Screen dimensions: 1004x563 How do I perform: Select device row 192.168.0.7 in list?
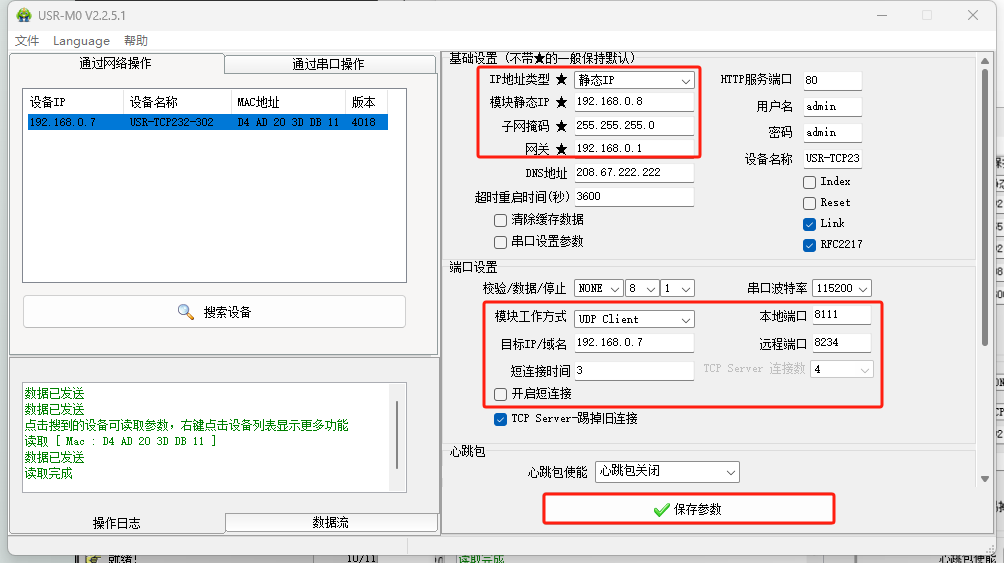pyautogui.click(x=207, y=122)
